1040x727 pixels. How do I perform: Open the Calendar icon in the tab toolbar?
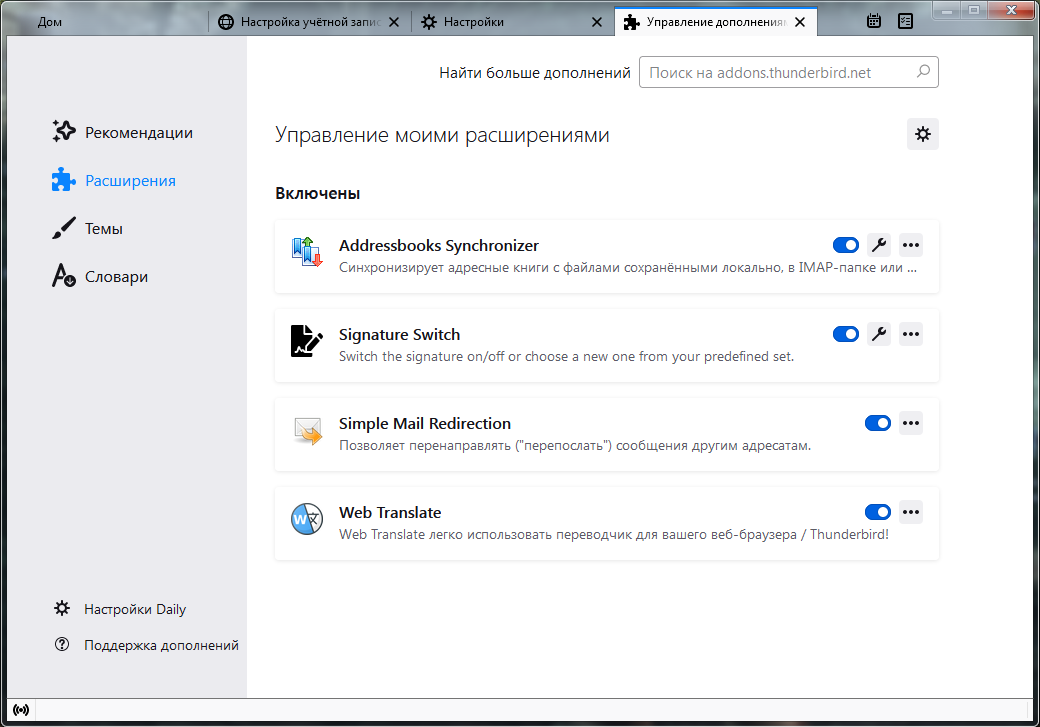pyautogui.click(x=873, y=20)
